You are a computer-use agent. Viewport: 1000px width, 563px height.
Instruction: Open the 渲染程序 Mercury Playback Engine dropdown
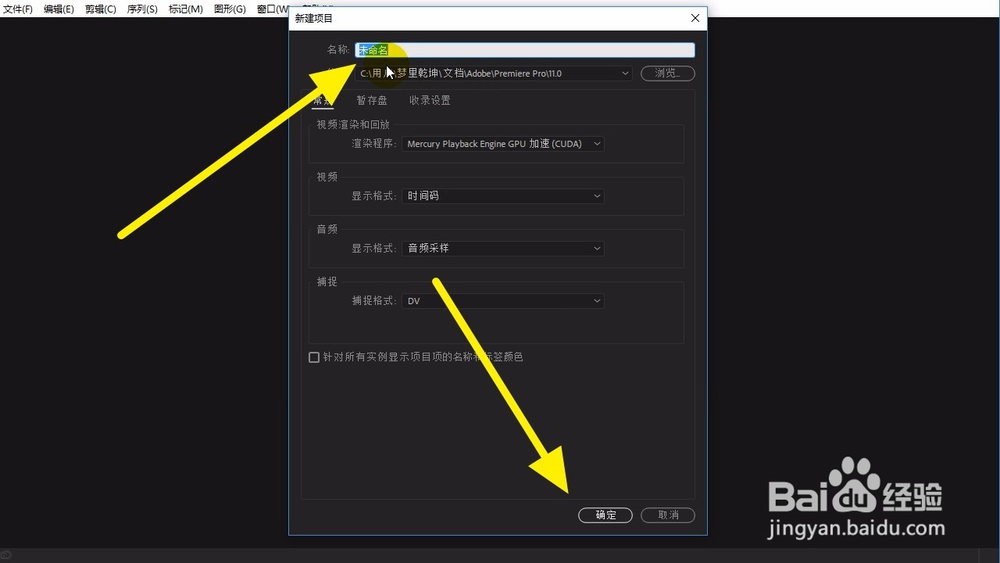503,143
